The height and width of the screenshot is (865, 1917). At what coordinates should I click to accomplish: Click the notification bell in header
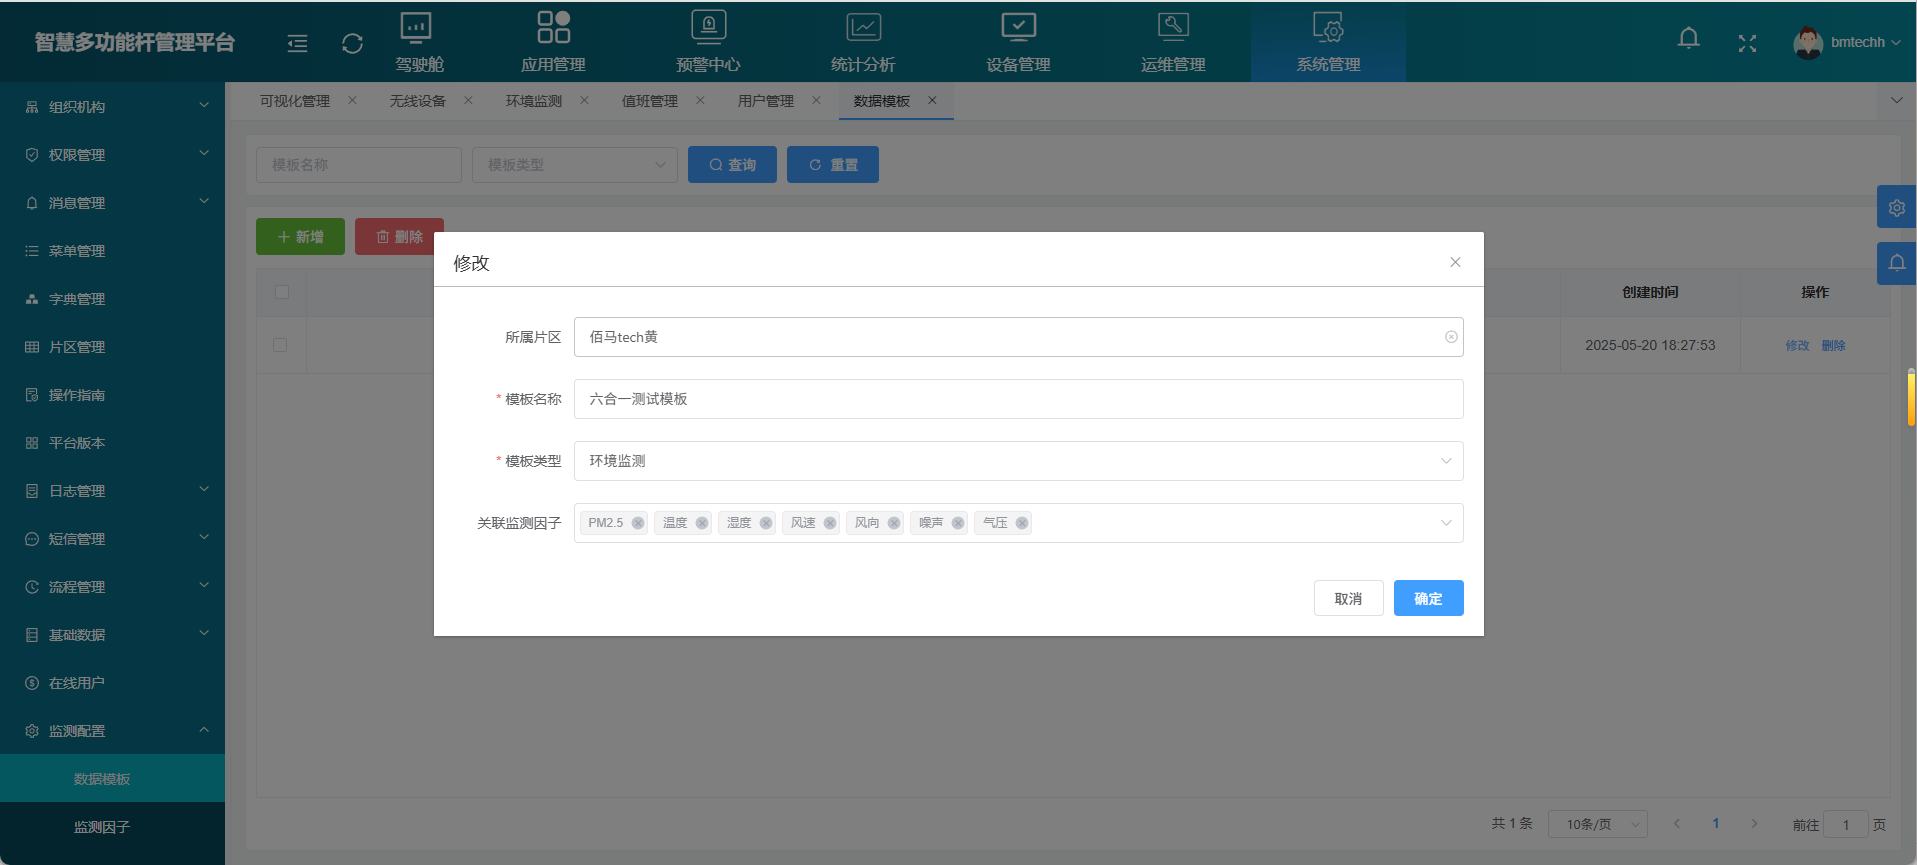(x=1688, y=40)
